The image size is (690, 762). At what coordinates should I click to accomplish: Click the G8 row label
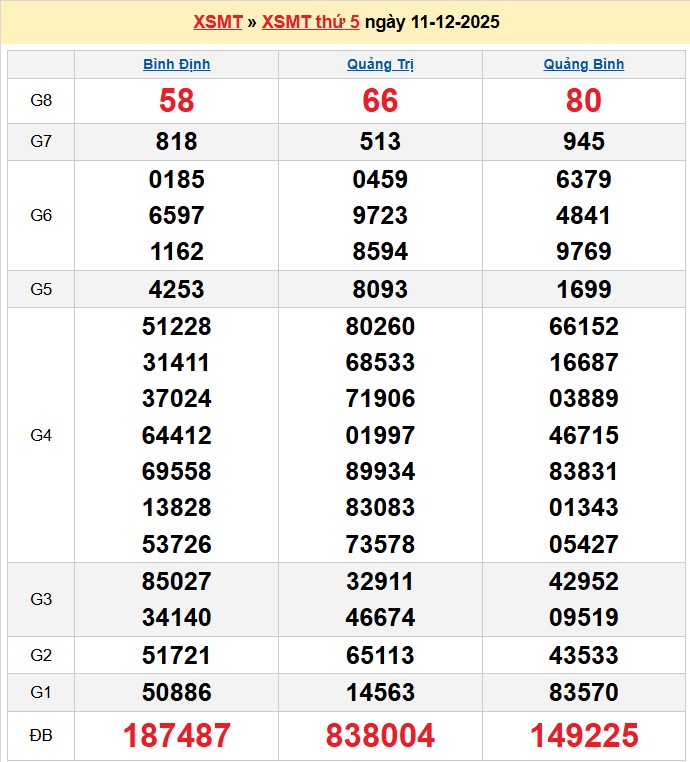(x=41, y=100)
